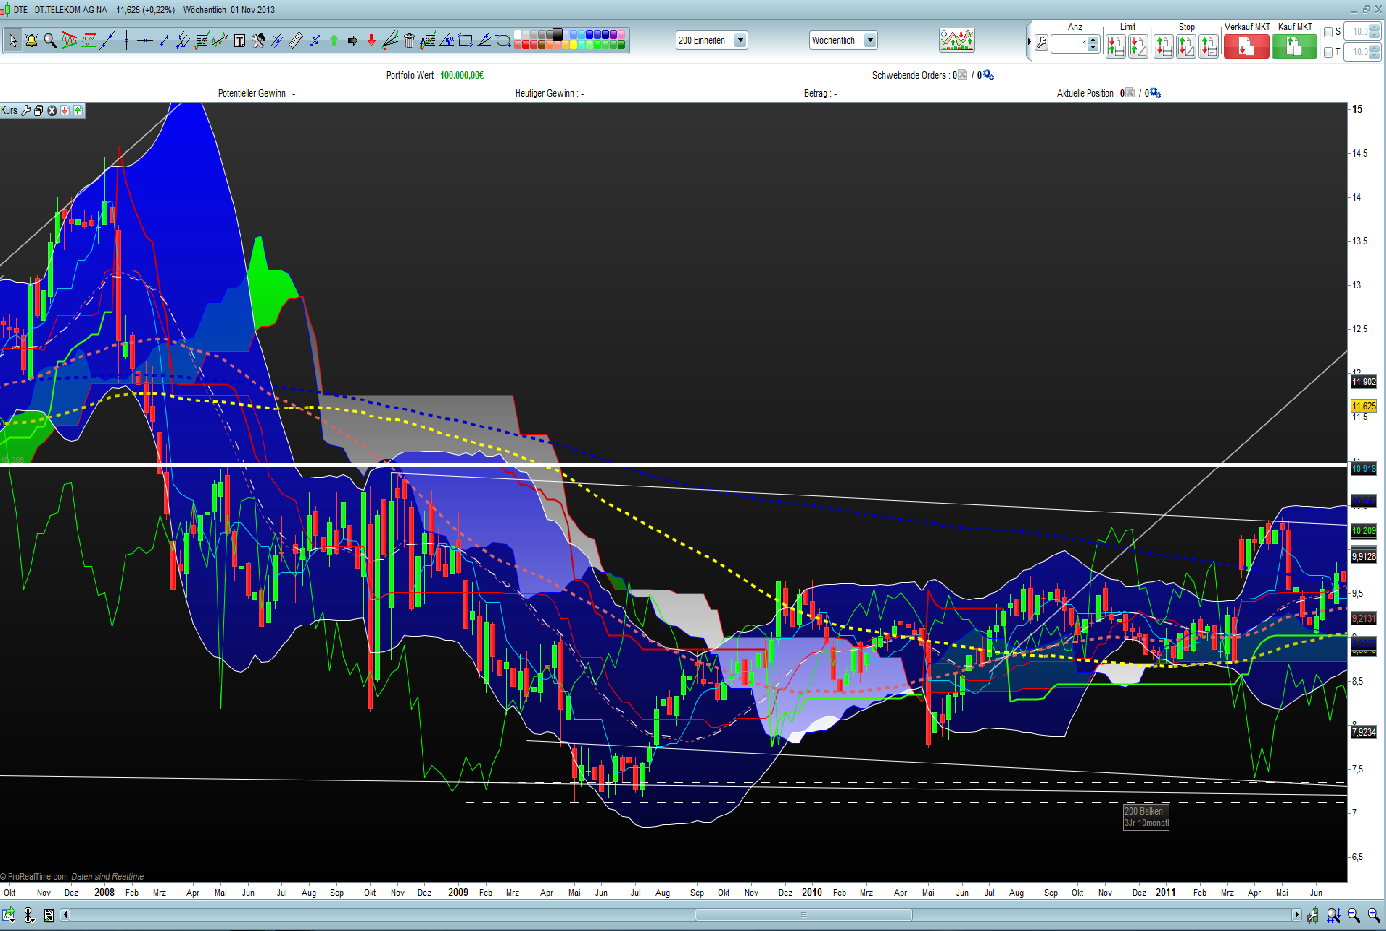The image size is (1386, 931).
Task: Open the hammer and wrench settings tool
Action: click(x=259, y=41)
